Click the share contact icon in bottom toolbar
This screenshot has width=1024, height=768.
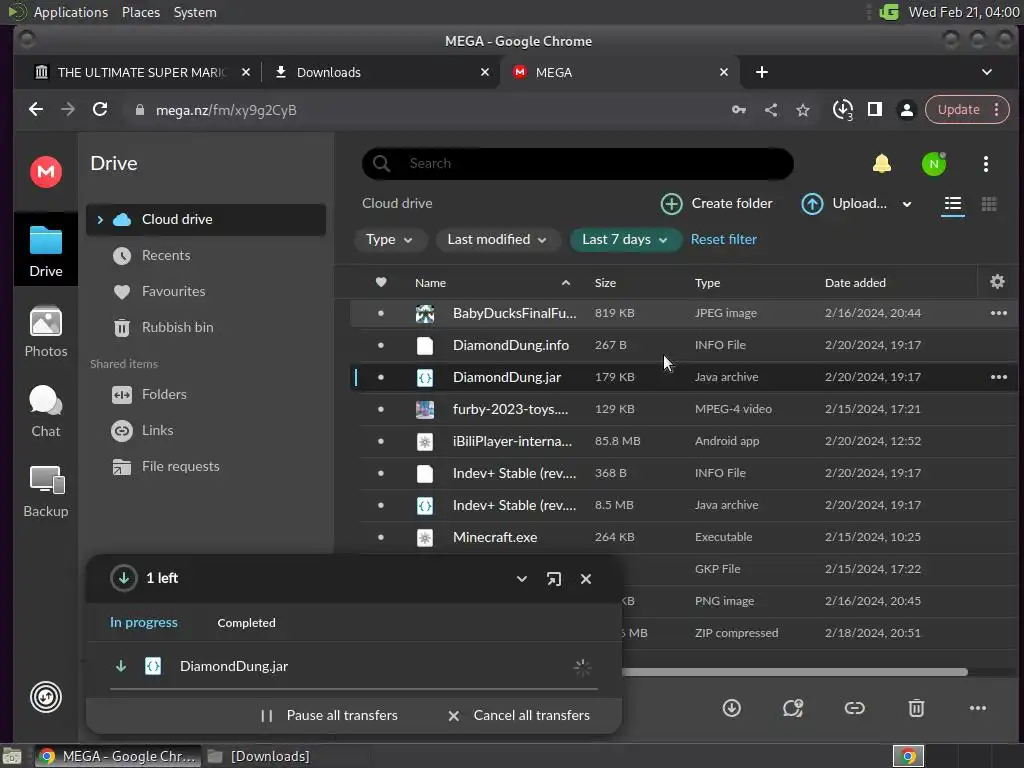(793, 708)
